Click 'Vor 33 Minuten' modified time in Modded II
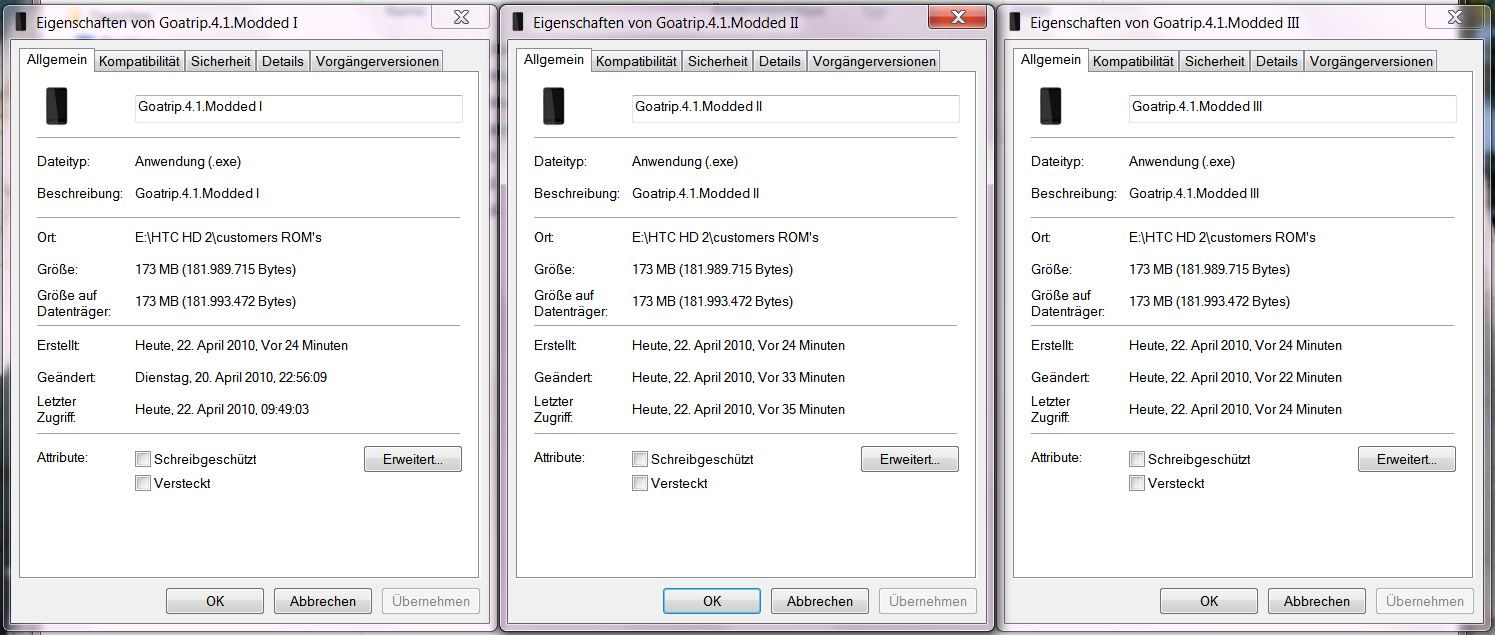Screen dimensions: 1495x635 pyautogui.click(x=800, y=378)
